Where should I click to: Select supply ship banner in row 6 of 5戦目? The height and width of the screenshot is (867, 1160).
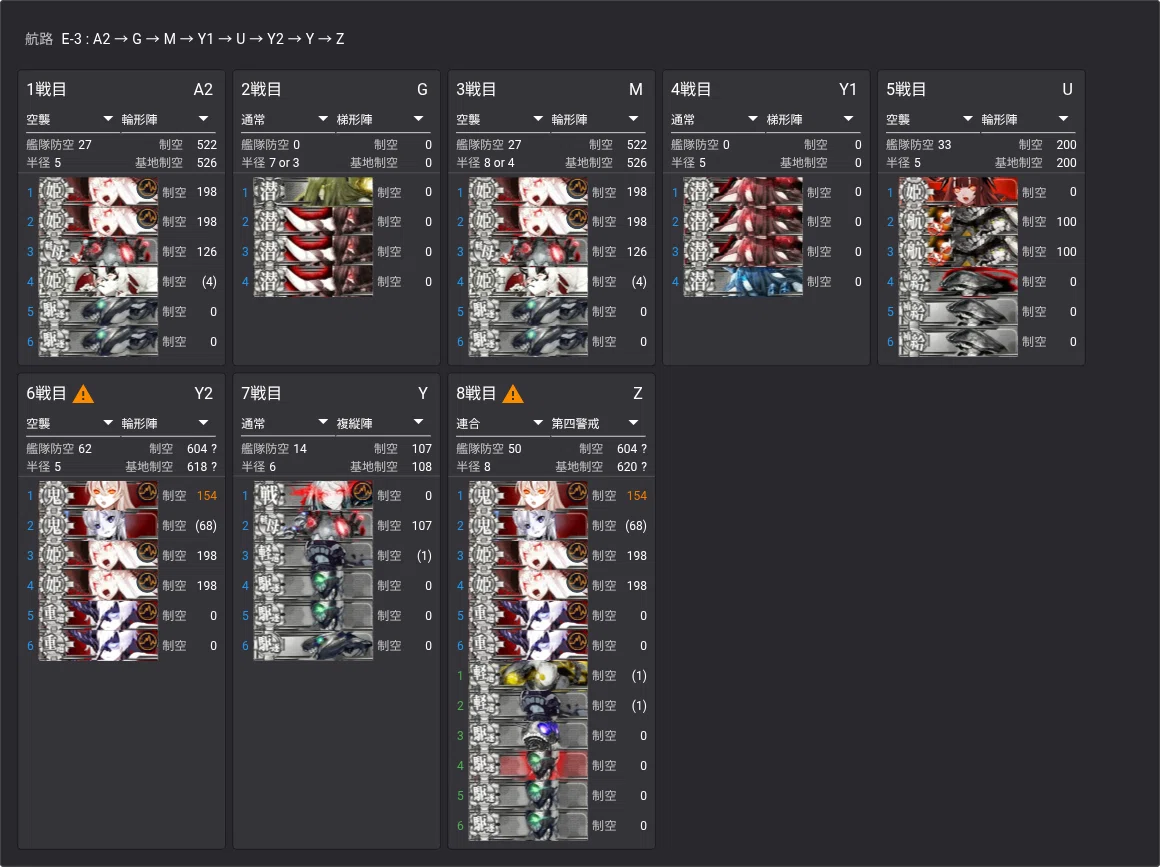click(958, 342)
